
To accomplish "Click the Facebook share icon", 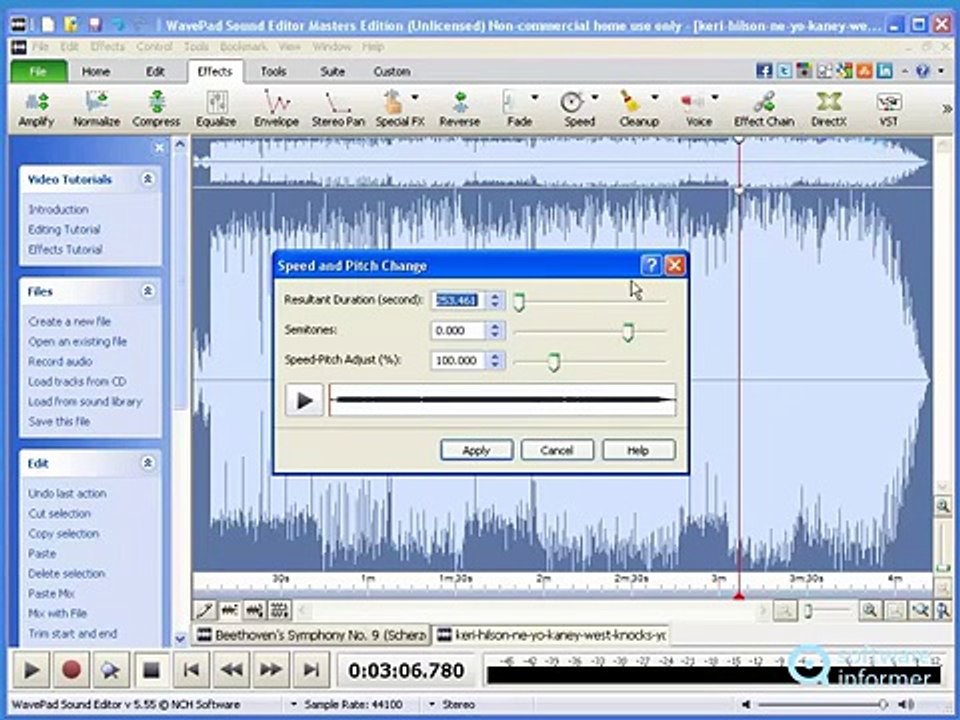I will (764, 71).
